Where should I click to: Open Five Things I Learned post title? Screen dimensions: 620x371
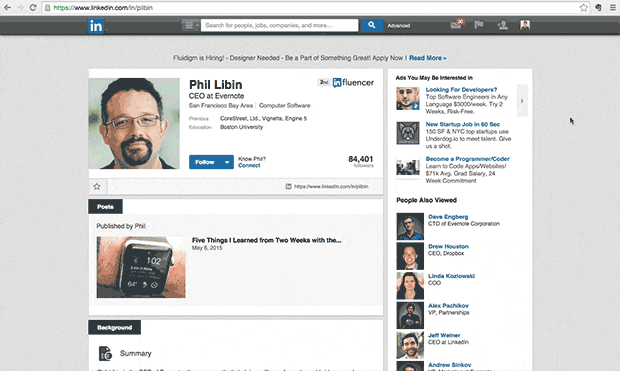point(267,240)
